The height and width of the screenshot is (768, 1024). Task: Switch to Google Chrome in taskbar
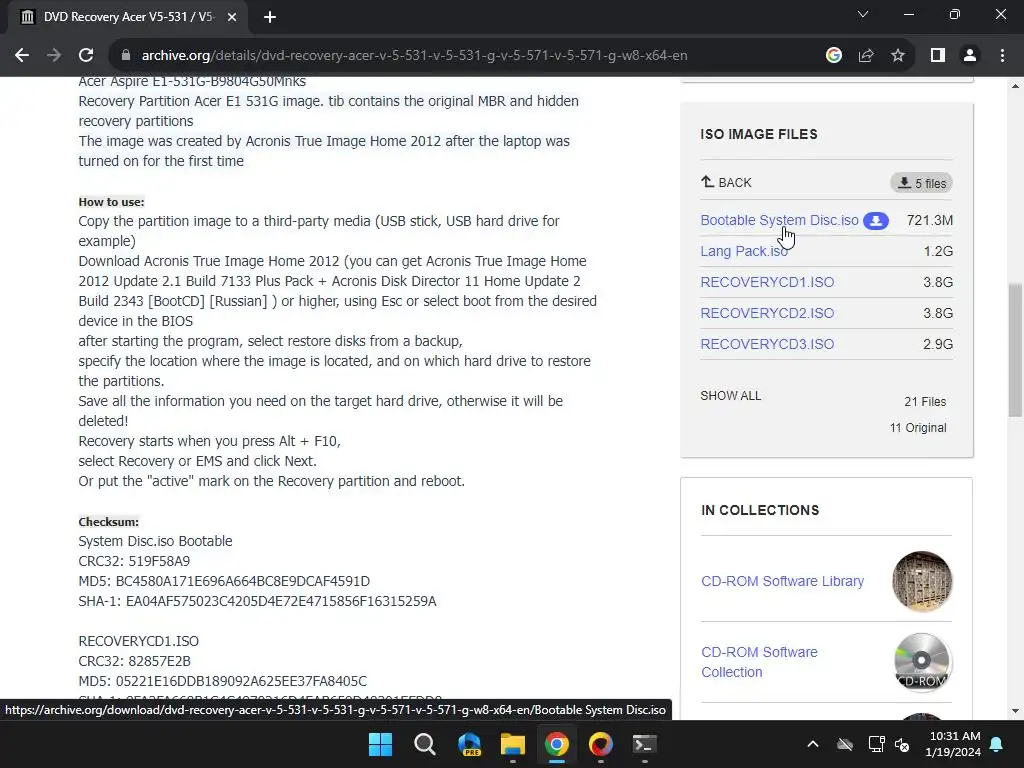point(556,744)
